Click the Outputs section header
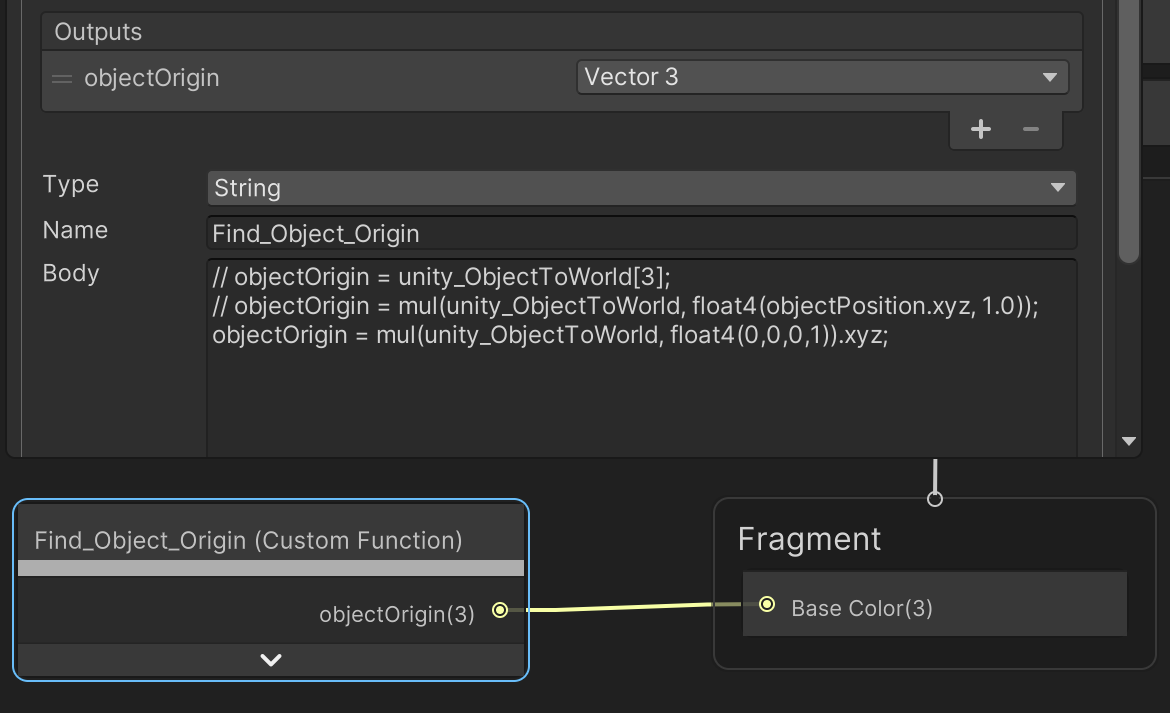This screenshot has width=1170, height=713. point(97,31)
